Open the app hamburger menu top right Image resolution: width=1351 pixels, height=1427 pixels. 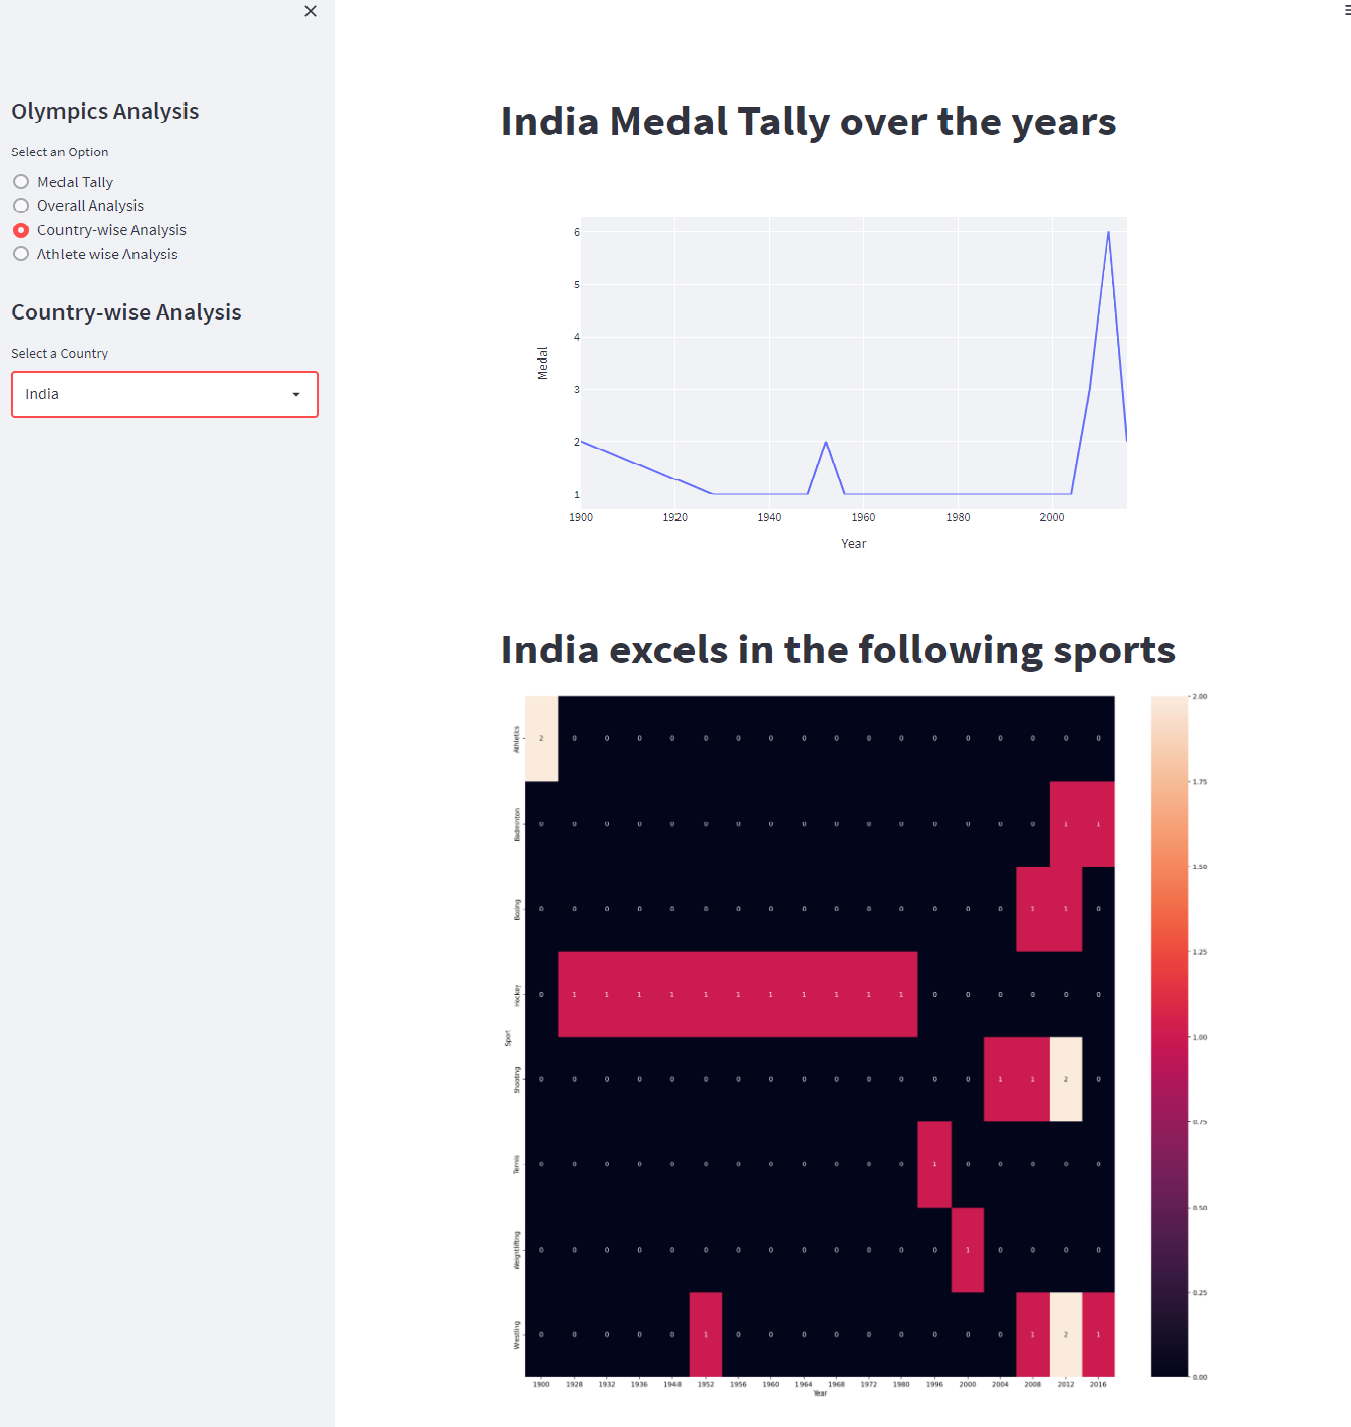[1344, 11]
